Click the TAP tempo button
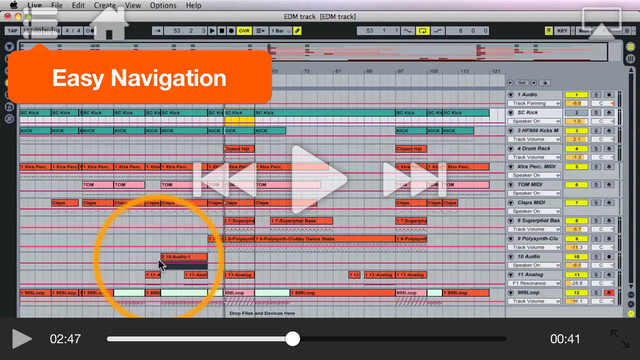Image resolution: width=640 pixels, height=360 pixels. pyautogui.click(x=12, y=31)
